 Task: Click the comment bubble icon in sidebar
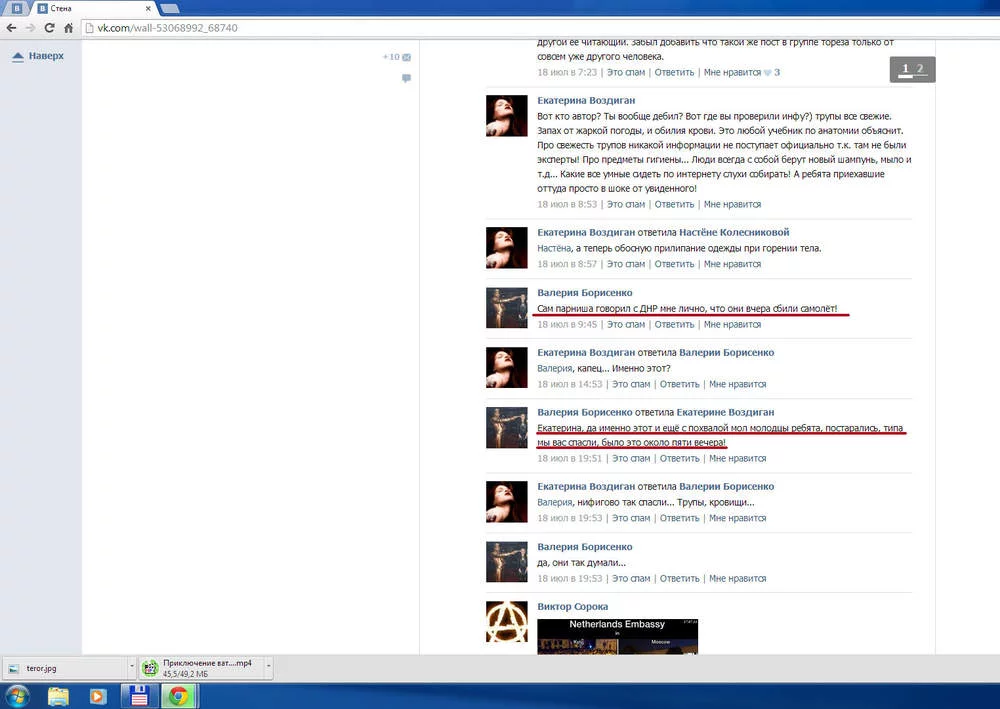click(x=406, y=78)
